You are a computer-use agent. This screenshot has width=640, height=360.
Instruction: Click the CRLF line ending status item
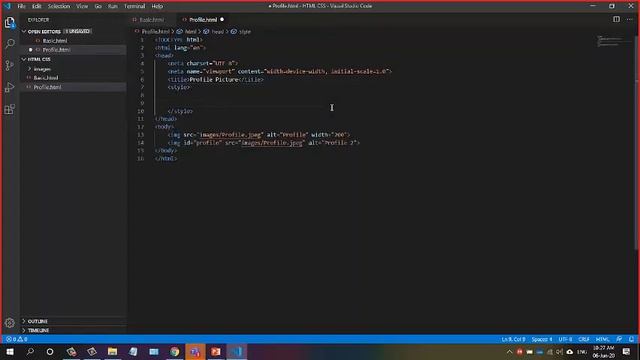584,339
